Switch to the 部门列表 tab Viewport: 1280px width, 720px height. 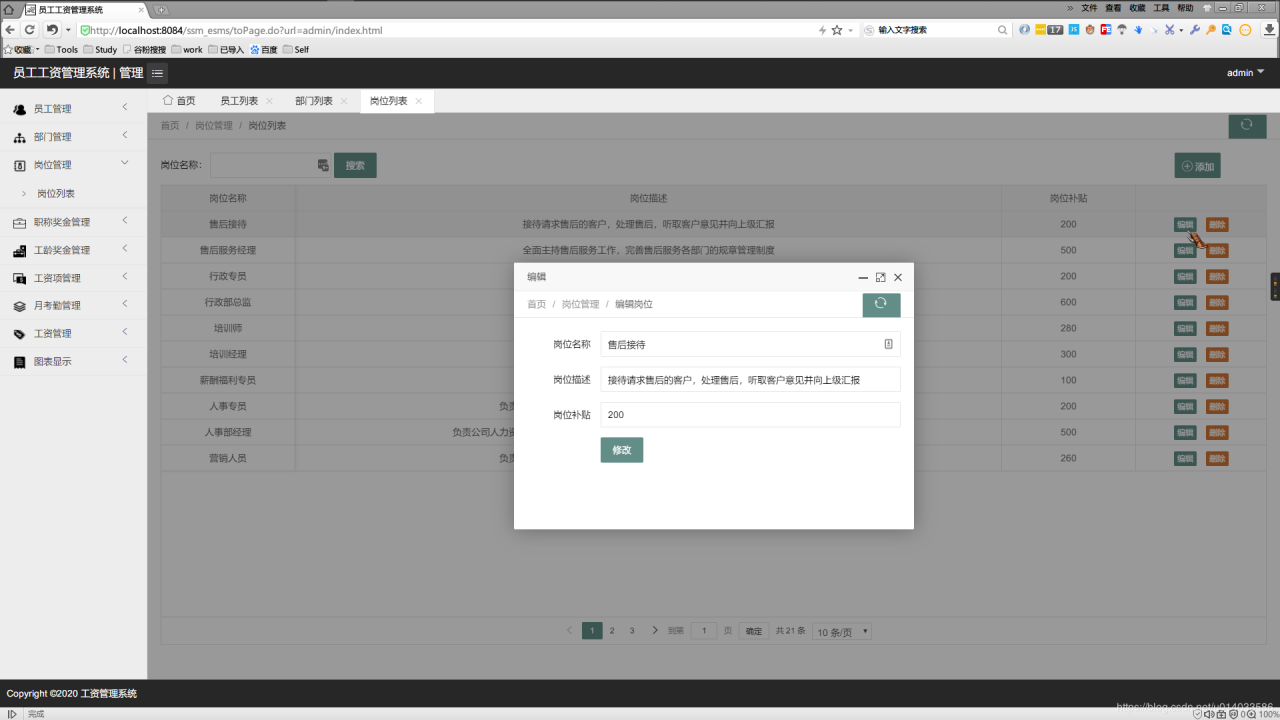click(x=314, y=101)
